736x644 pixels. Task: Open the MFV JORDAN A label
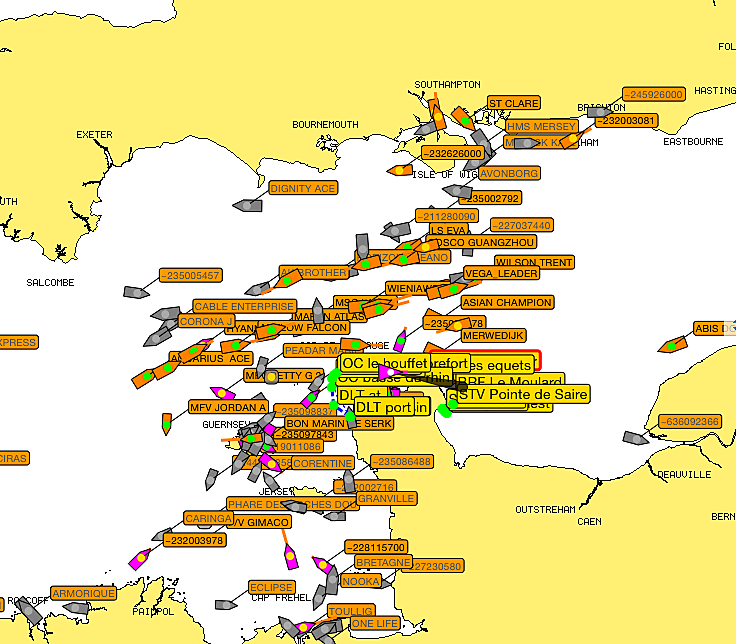click(x=228, y=407)
